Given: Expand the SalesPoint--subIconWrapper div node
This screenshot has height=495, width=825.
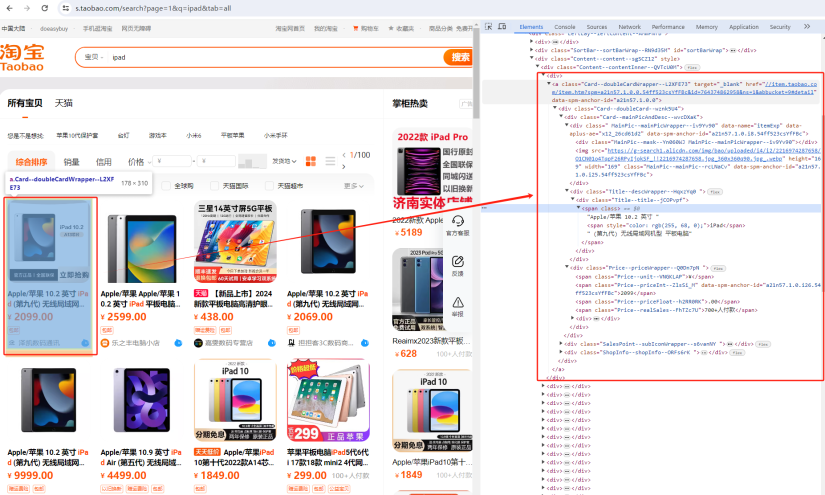Looking at the screenshot, I should (561, 344).
